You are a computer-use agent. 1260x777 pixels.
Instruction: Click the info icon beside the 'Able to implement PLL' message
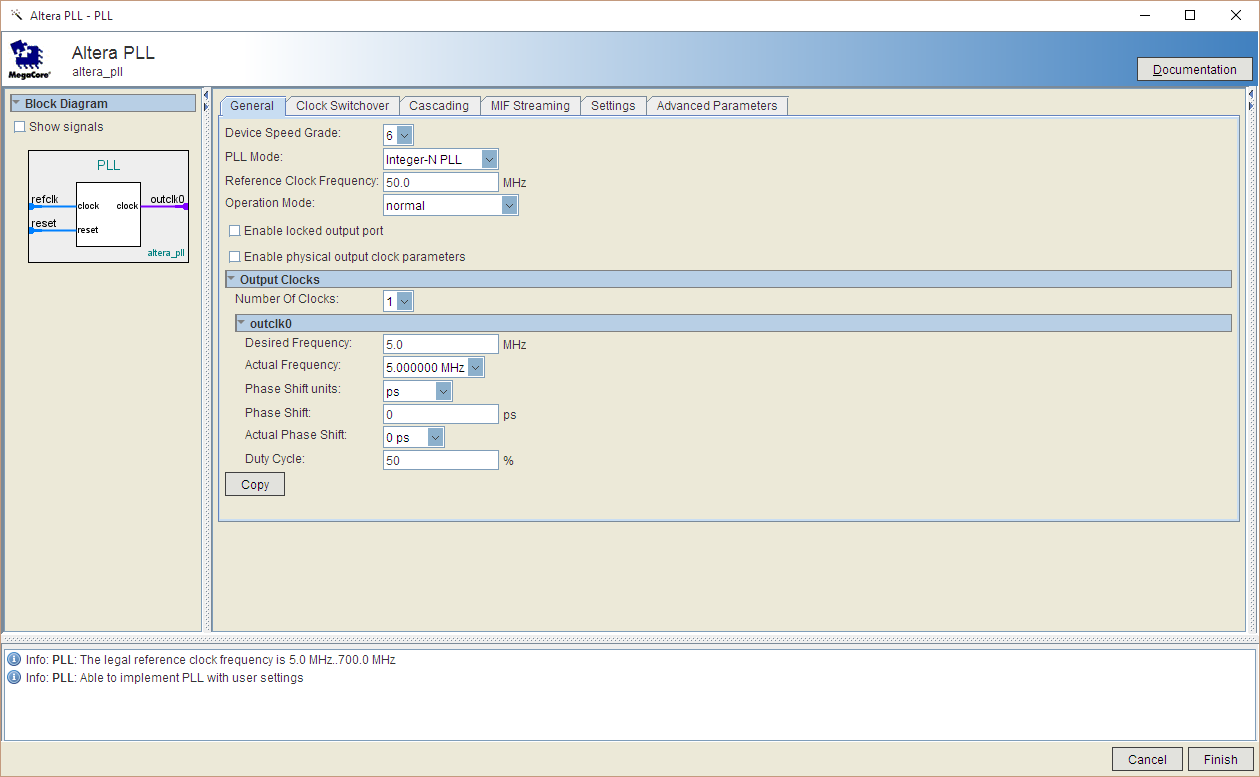(x=14, y=678)
